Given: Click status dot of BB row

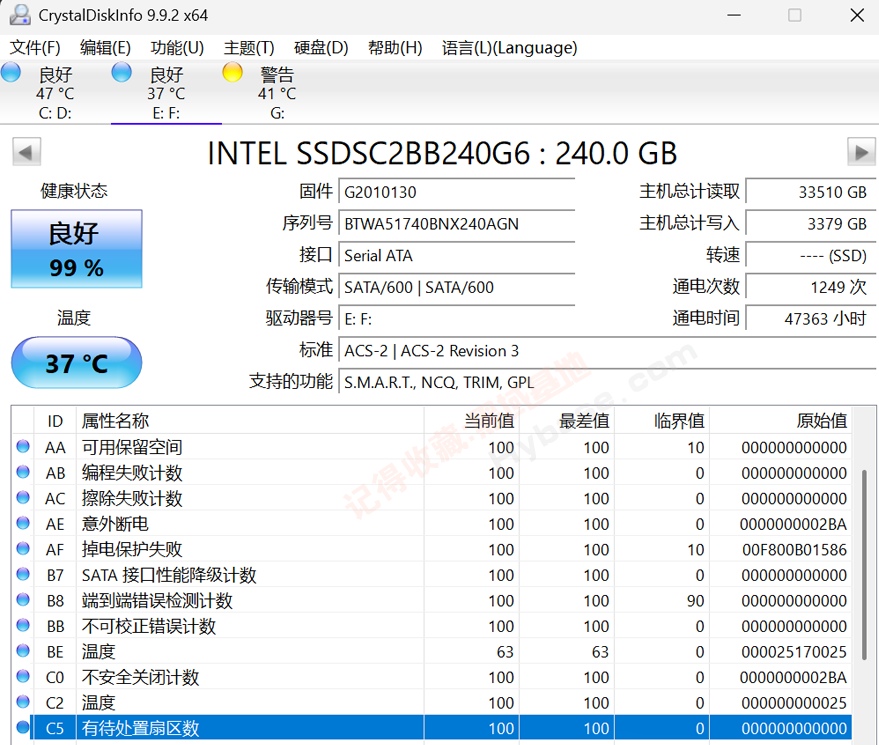Looking at the screenshot, I should (x=23, y=625).
